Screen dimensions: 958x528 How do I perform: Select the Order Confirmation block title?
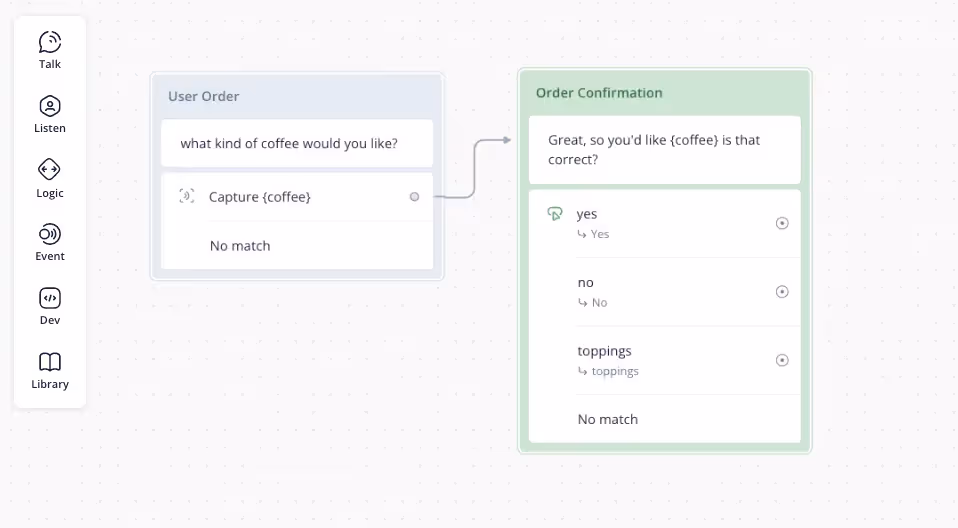tap(599, 93)
